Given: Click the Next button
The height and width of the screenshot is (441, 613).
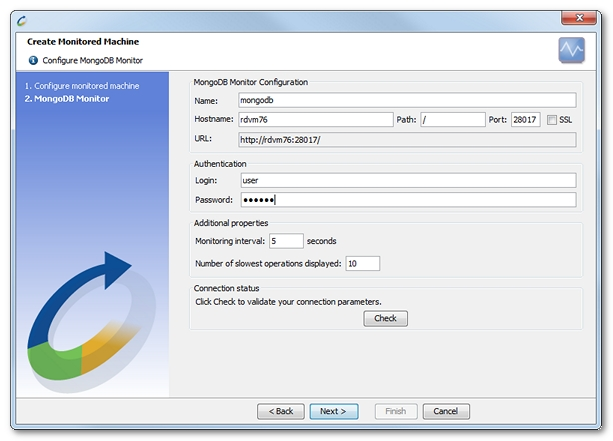Looking at the screenshot, I should [x=333, y=411].
